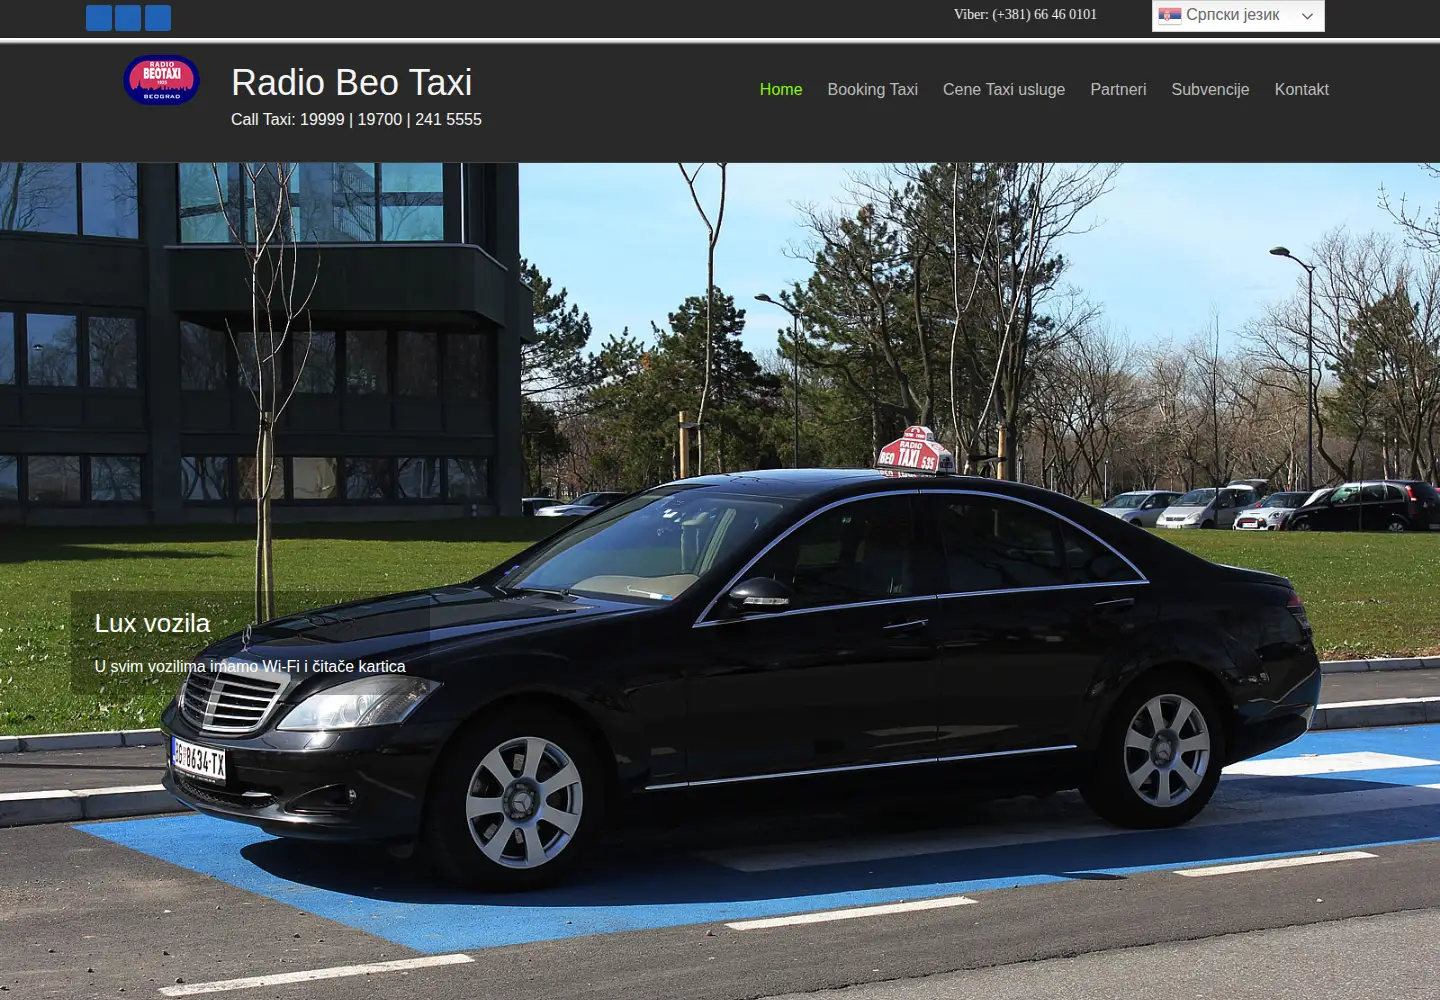
Task: Click the Serbian flag icon in language selector
Action: pos(1169,15)
